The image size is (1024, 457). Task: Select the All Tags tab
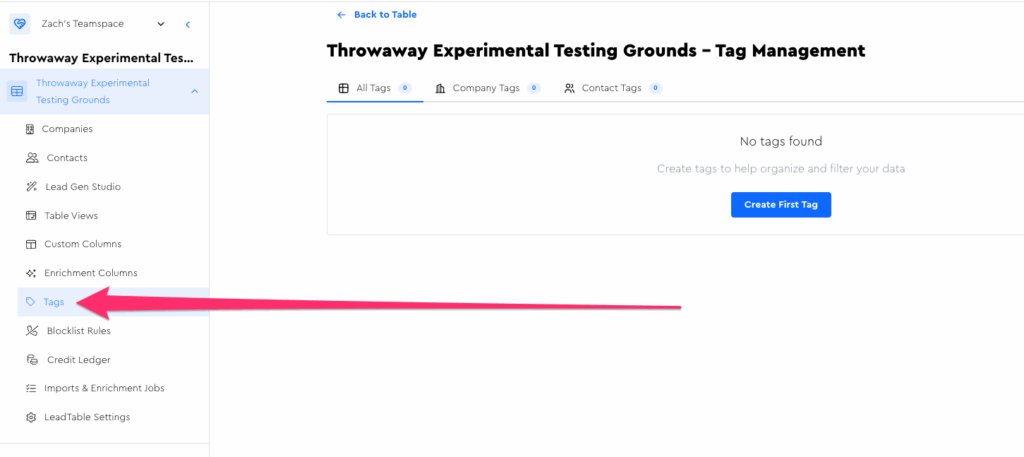(x=373, y=88)
